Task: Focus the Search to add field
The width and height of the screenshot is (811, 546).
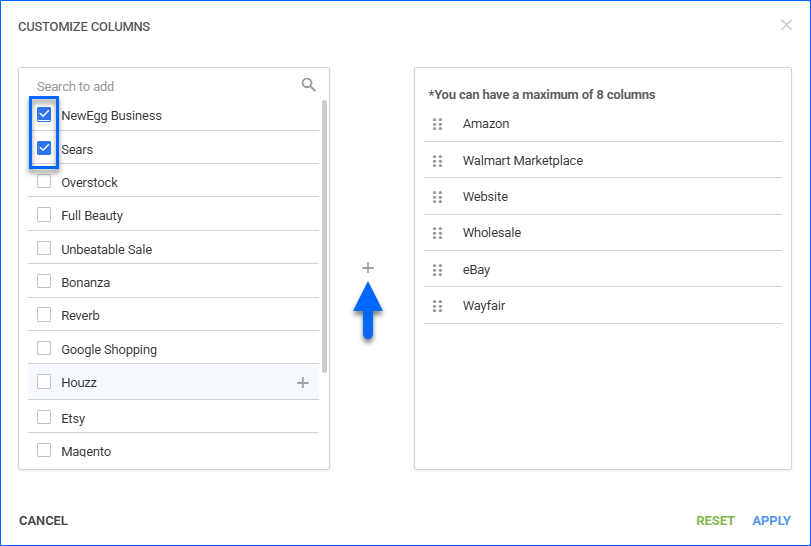Action: click(x=160, y=86)
